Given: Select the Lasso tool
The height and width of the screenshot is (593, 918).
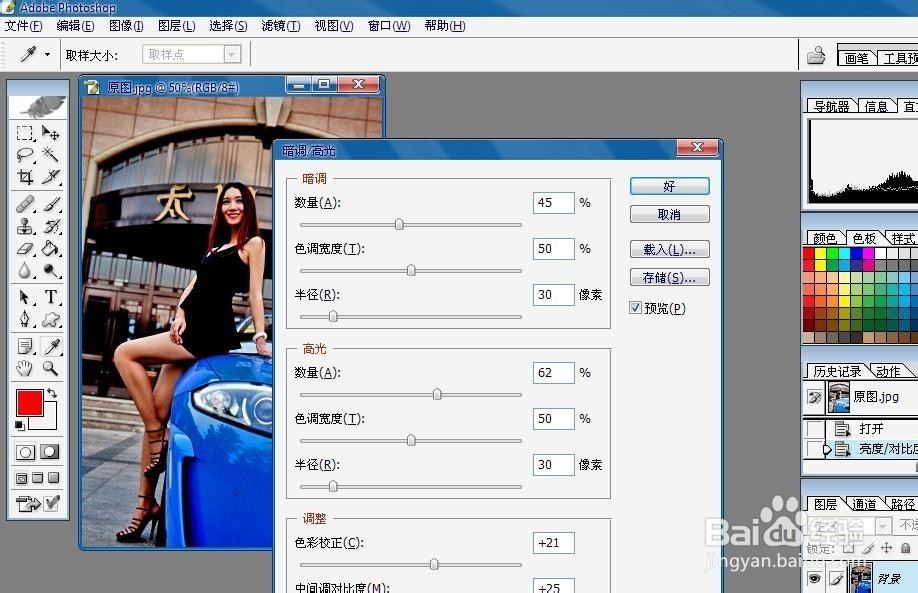Looking at the screenshot, I should (x=24, y=155).
